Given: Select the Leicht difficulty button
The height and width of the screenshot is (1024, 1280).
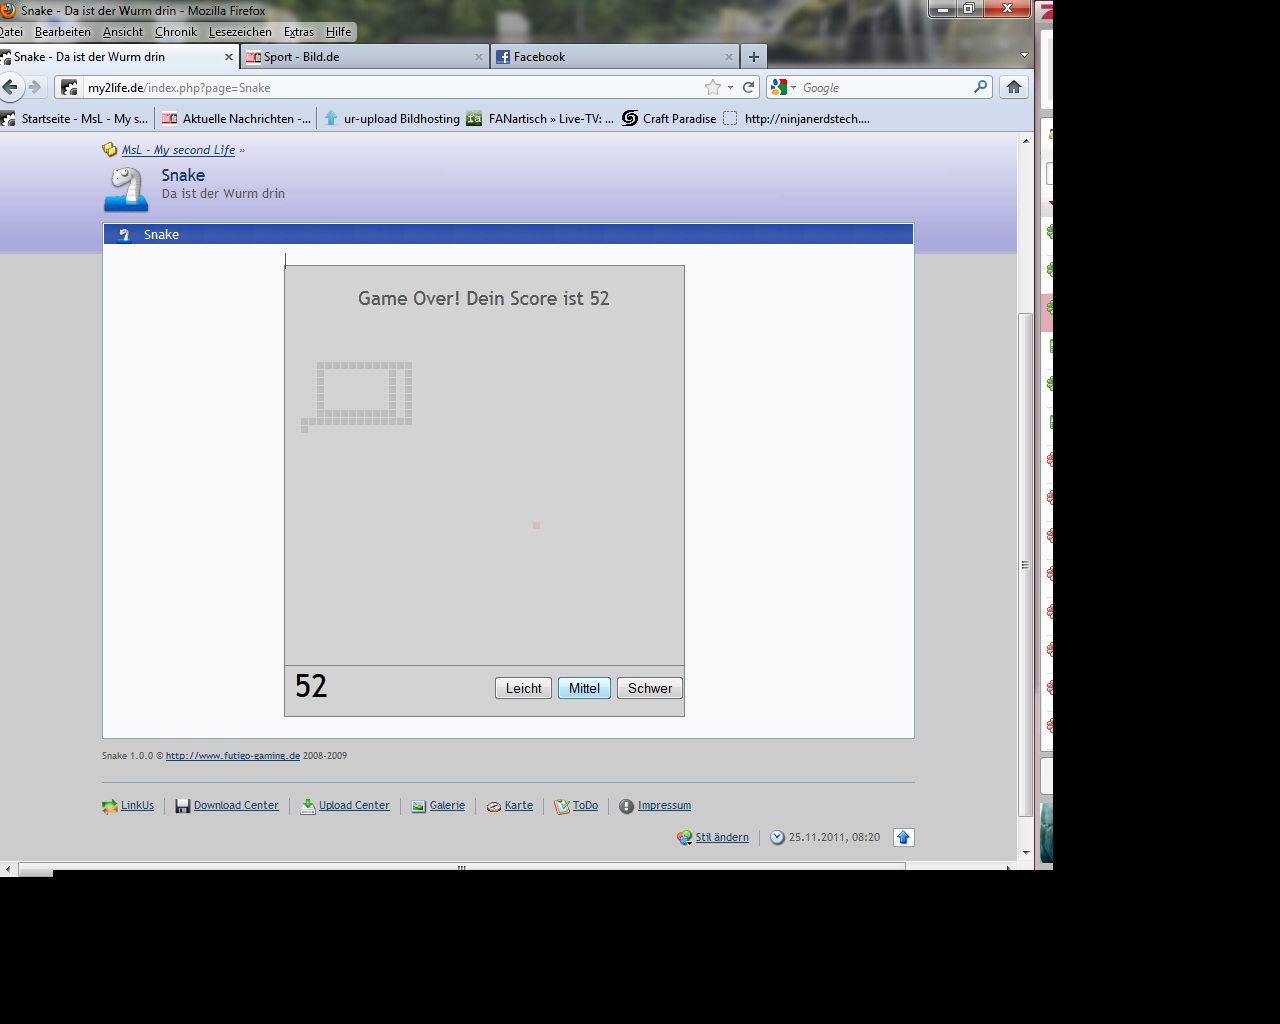Looking at the screenshot, I should click(523, 688).
